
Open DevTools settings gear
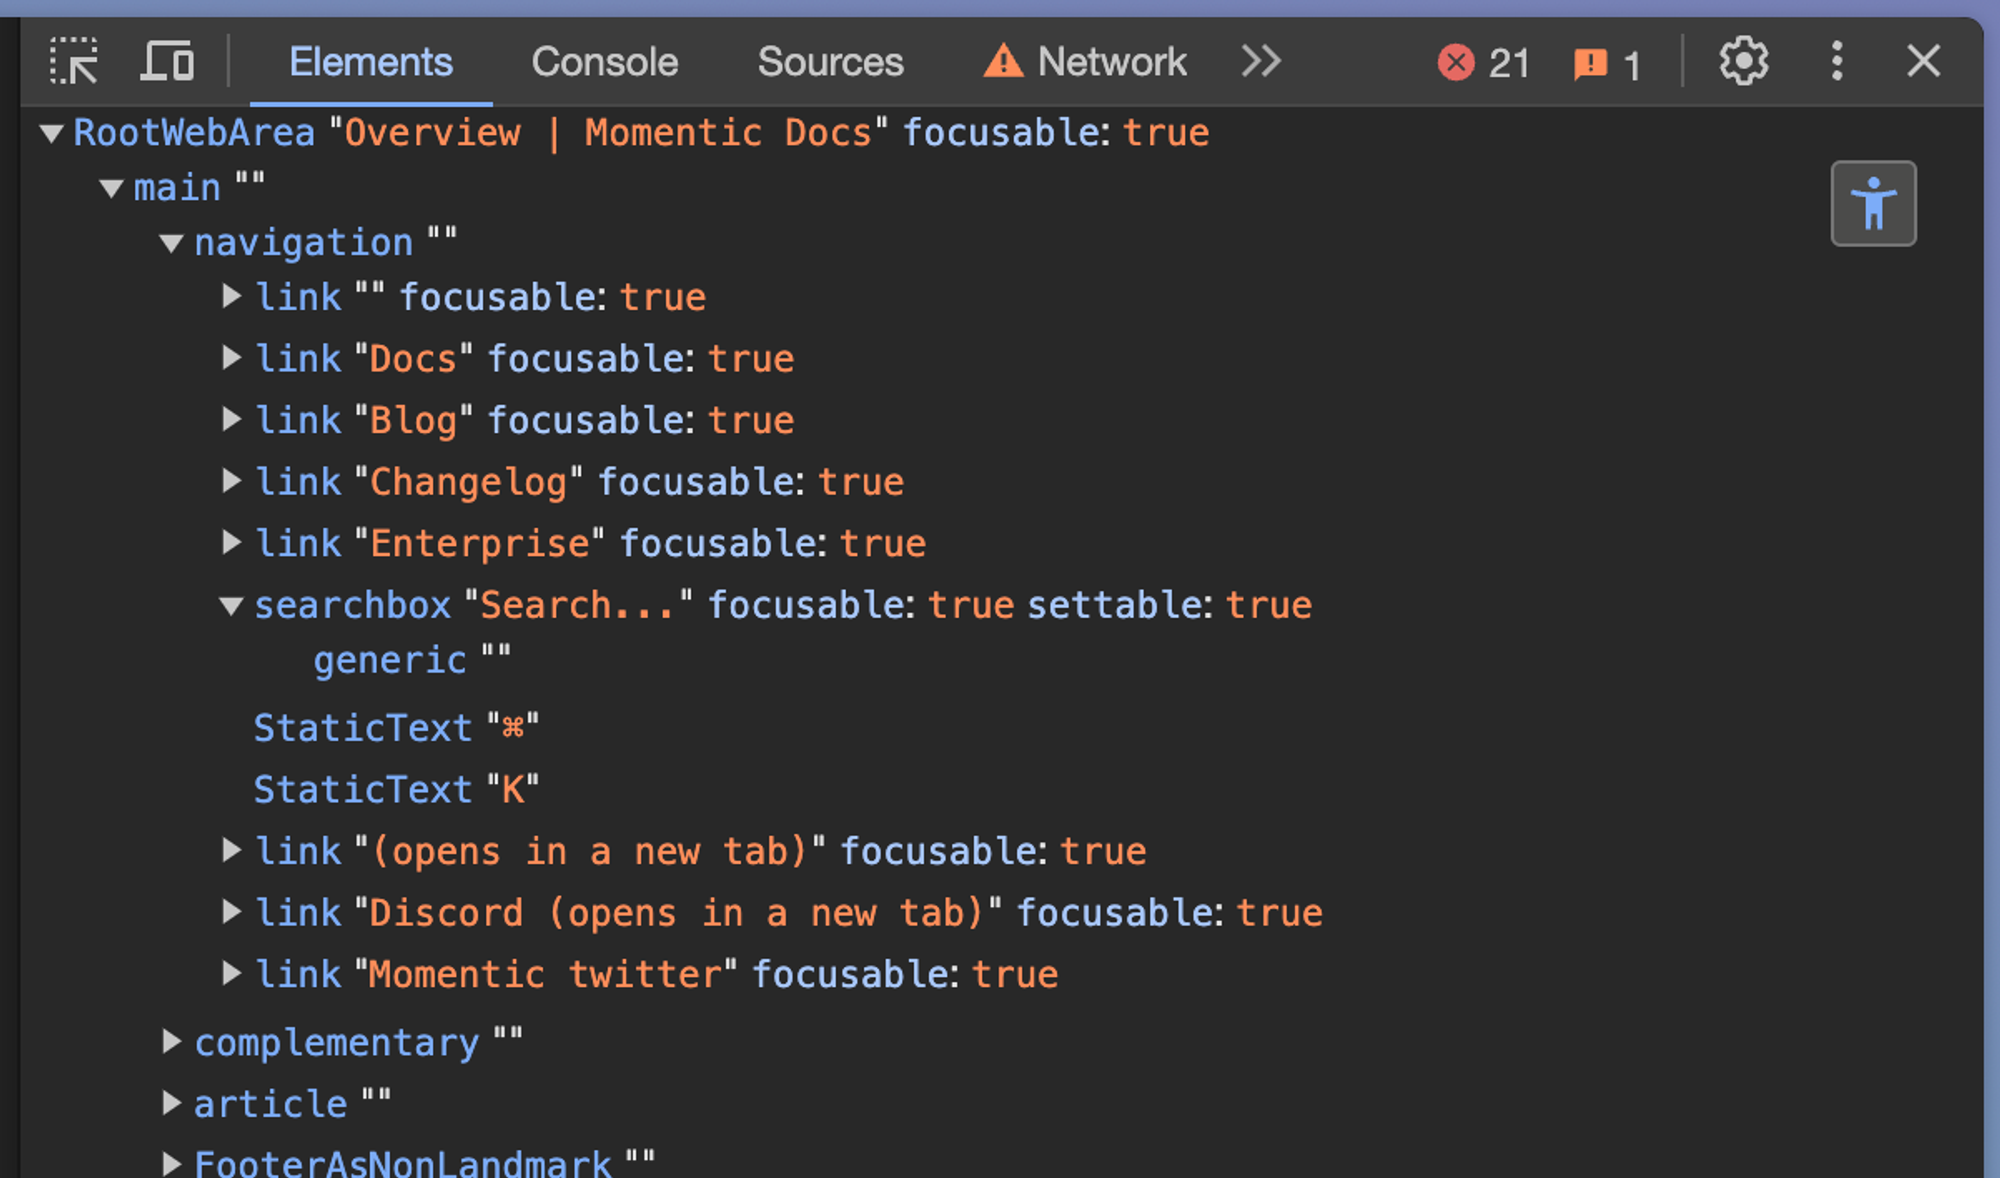1743,62
